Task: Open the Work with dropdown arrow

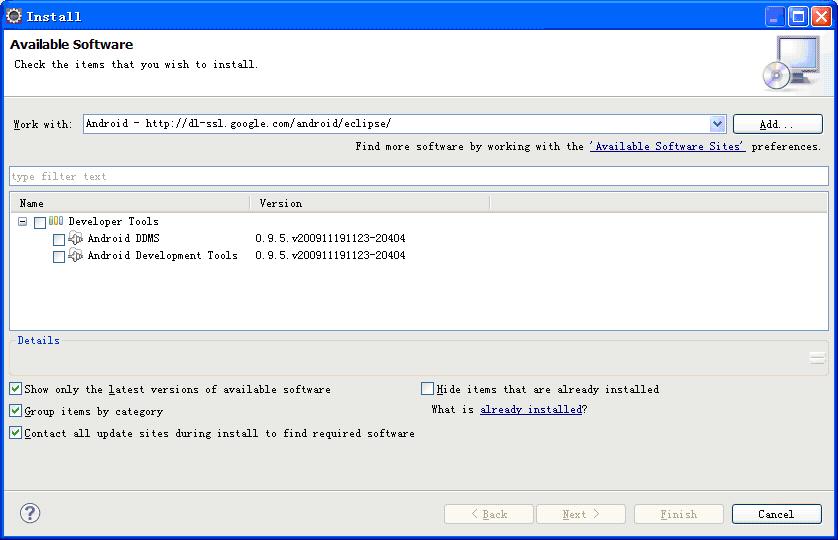Action: (717, 124)
